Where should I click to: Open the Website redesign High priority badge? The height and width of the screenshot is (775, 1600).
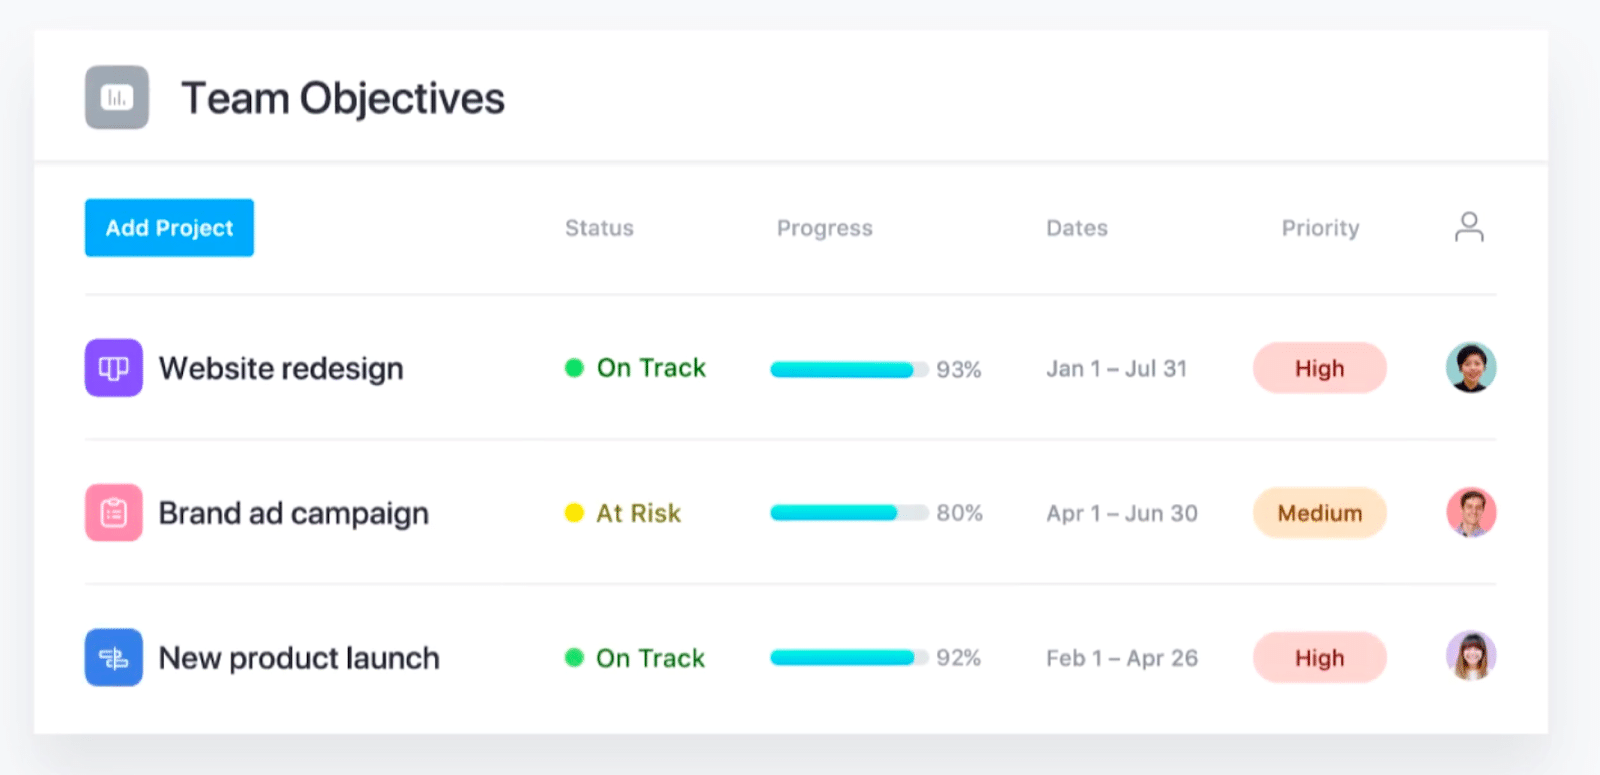(x=1319, y=369)
